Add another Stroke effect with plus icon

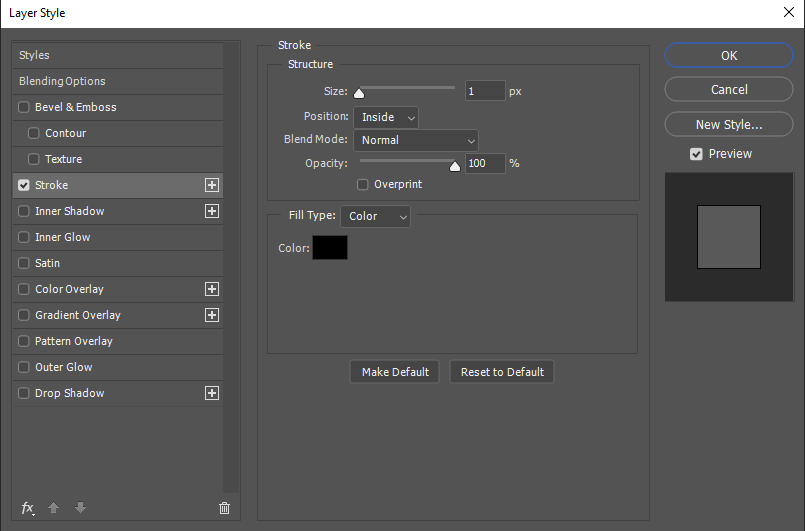tap(212, 185)
